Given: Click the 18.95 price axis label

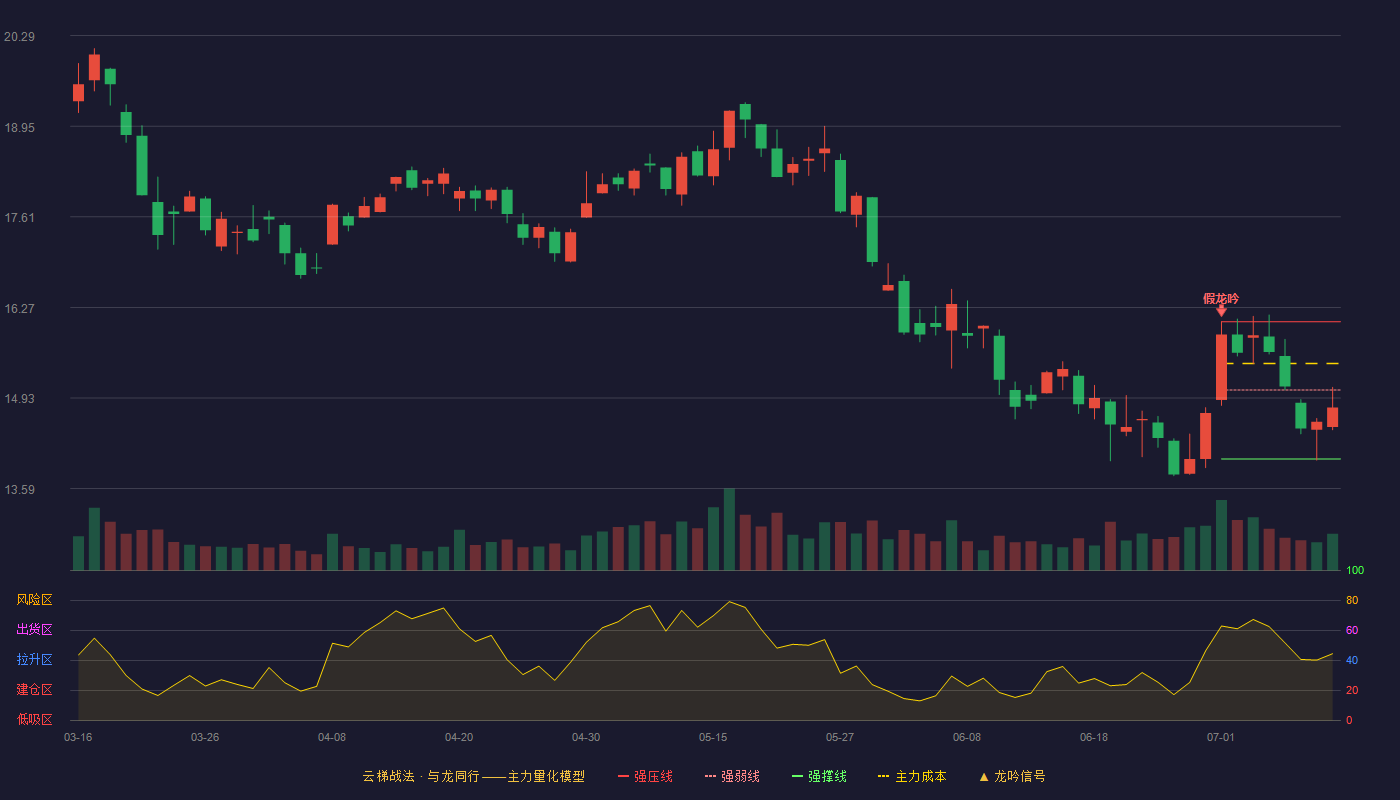Looking at the screenshot, I should 19,128.
